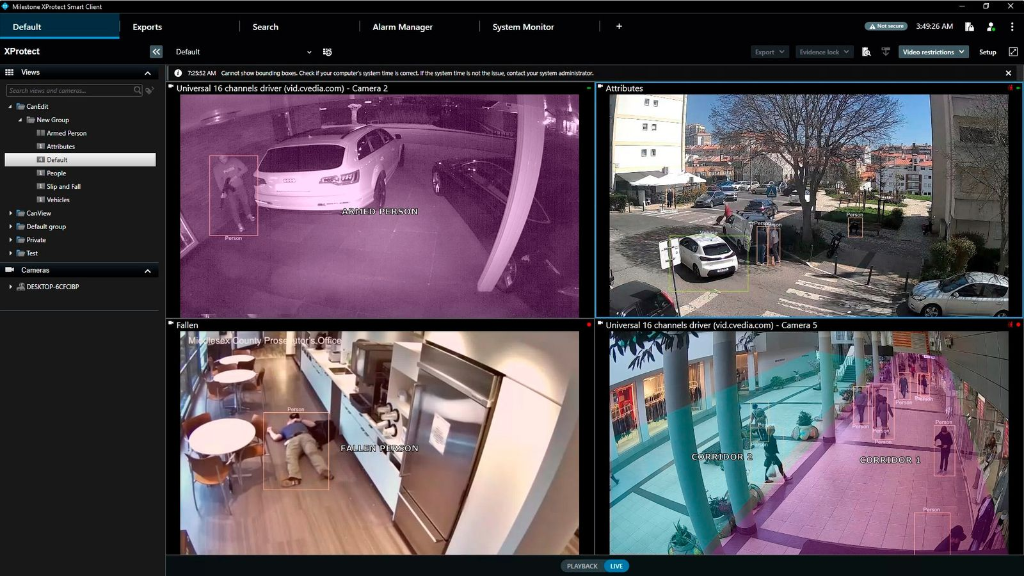Click the user profile icon in the title bar
Image resolution: width=1024 pixels, height=576 pixels.
tap(991, 27)
